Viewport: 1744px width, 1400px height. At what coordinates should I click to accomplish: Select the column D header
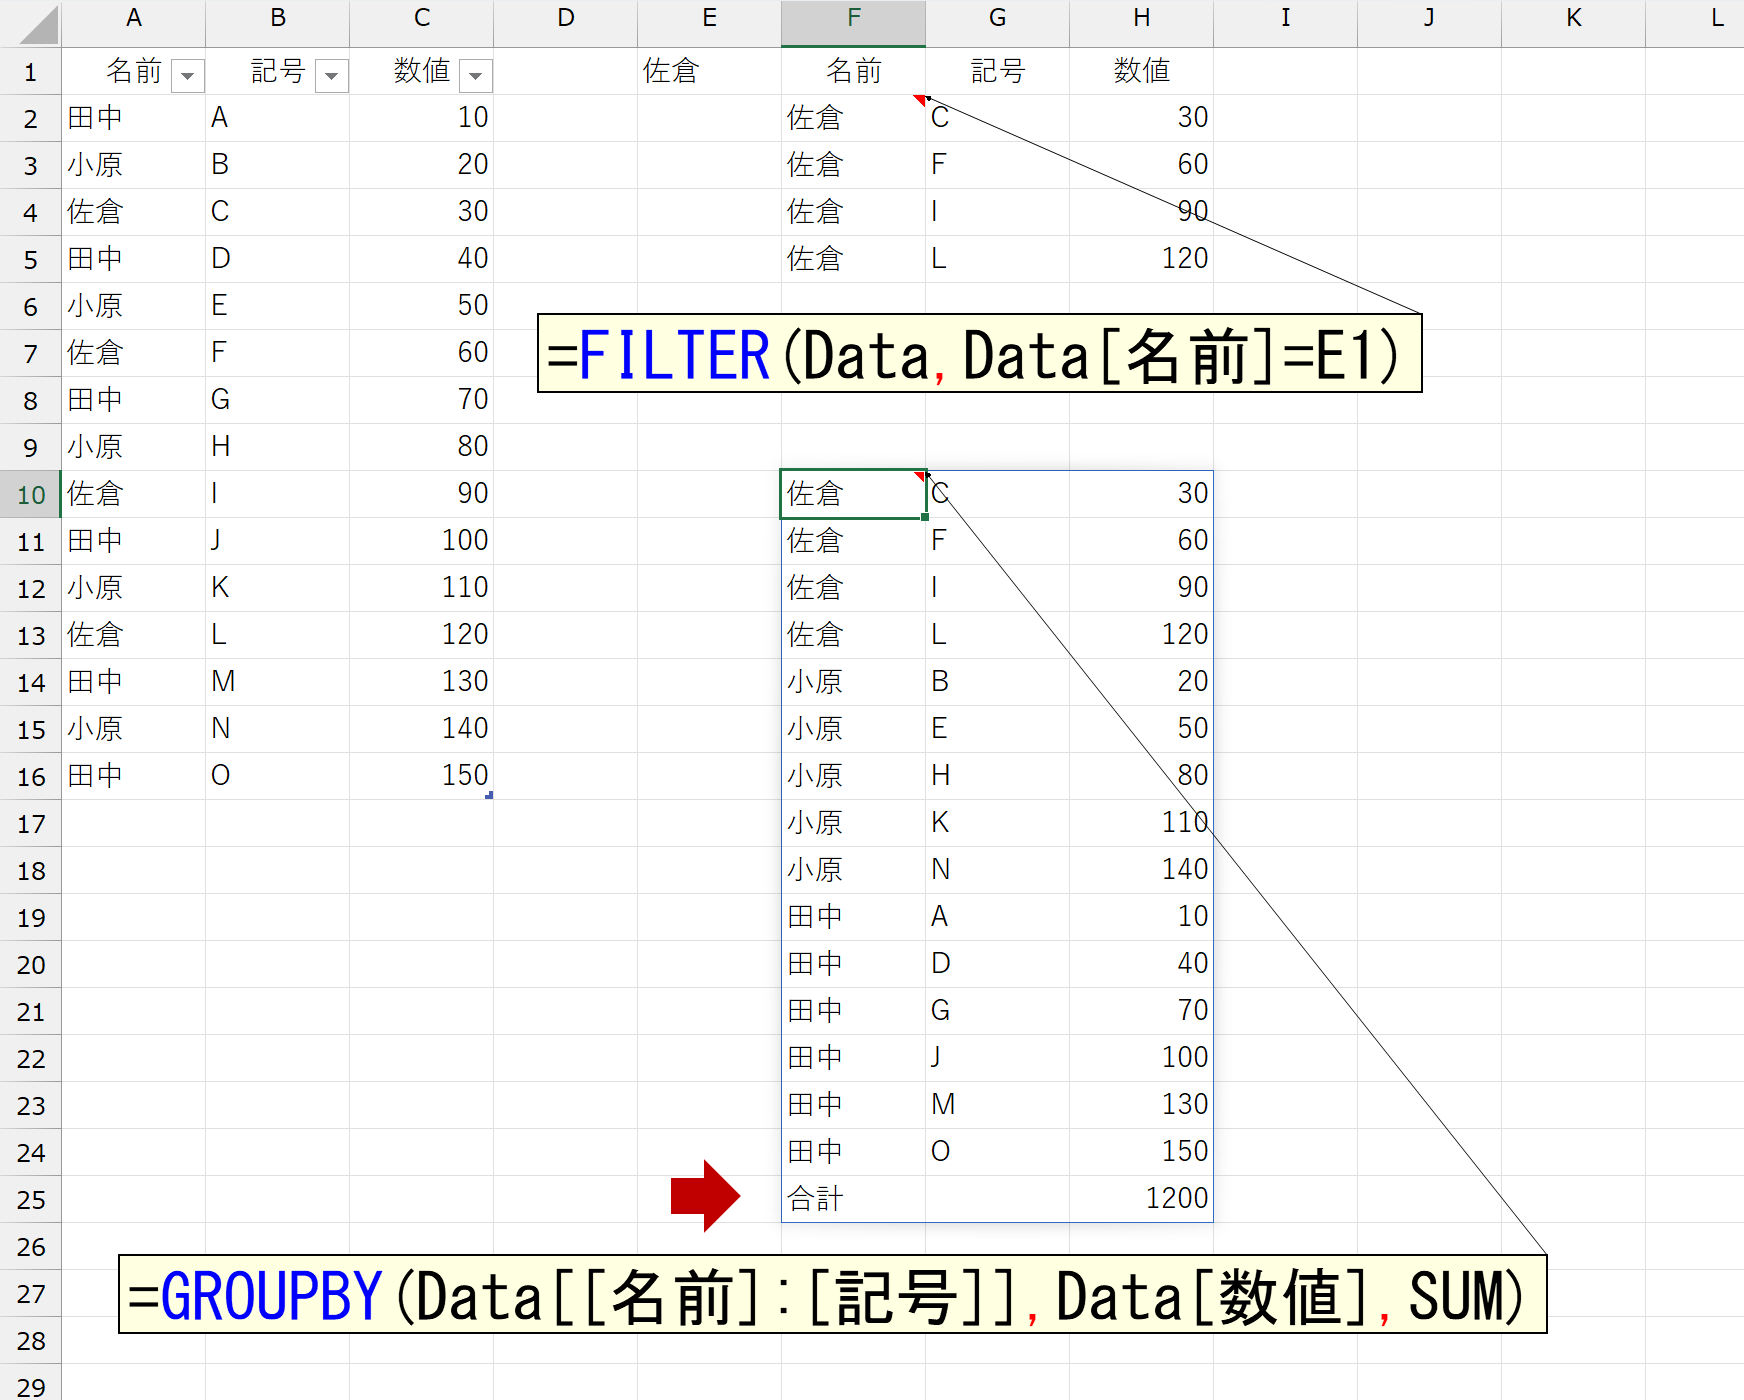click(x=565, y=20)
